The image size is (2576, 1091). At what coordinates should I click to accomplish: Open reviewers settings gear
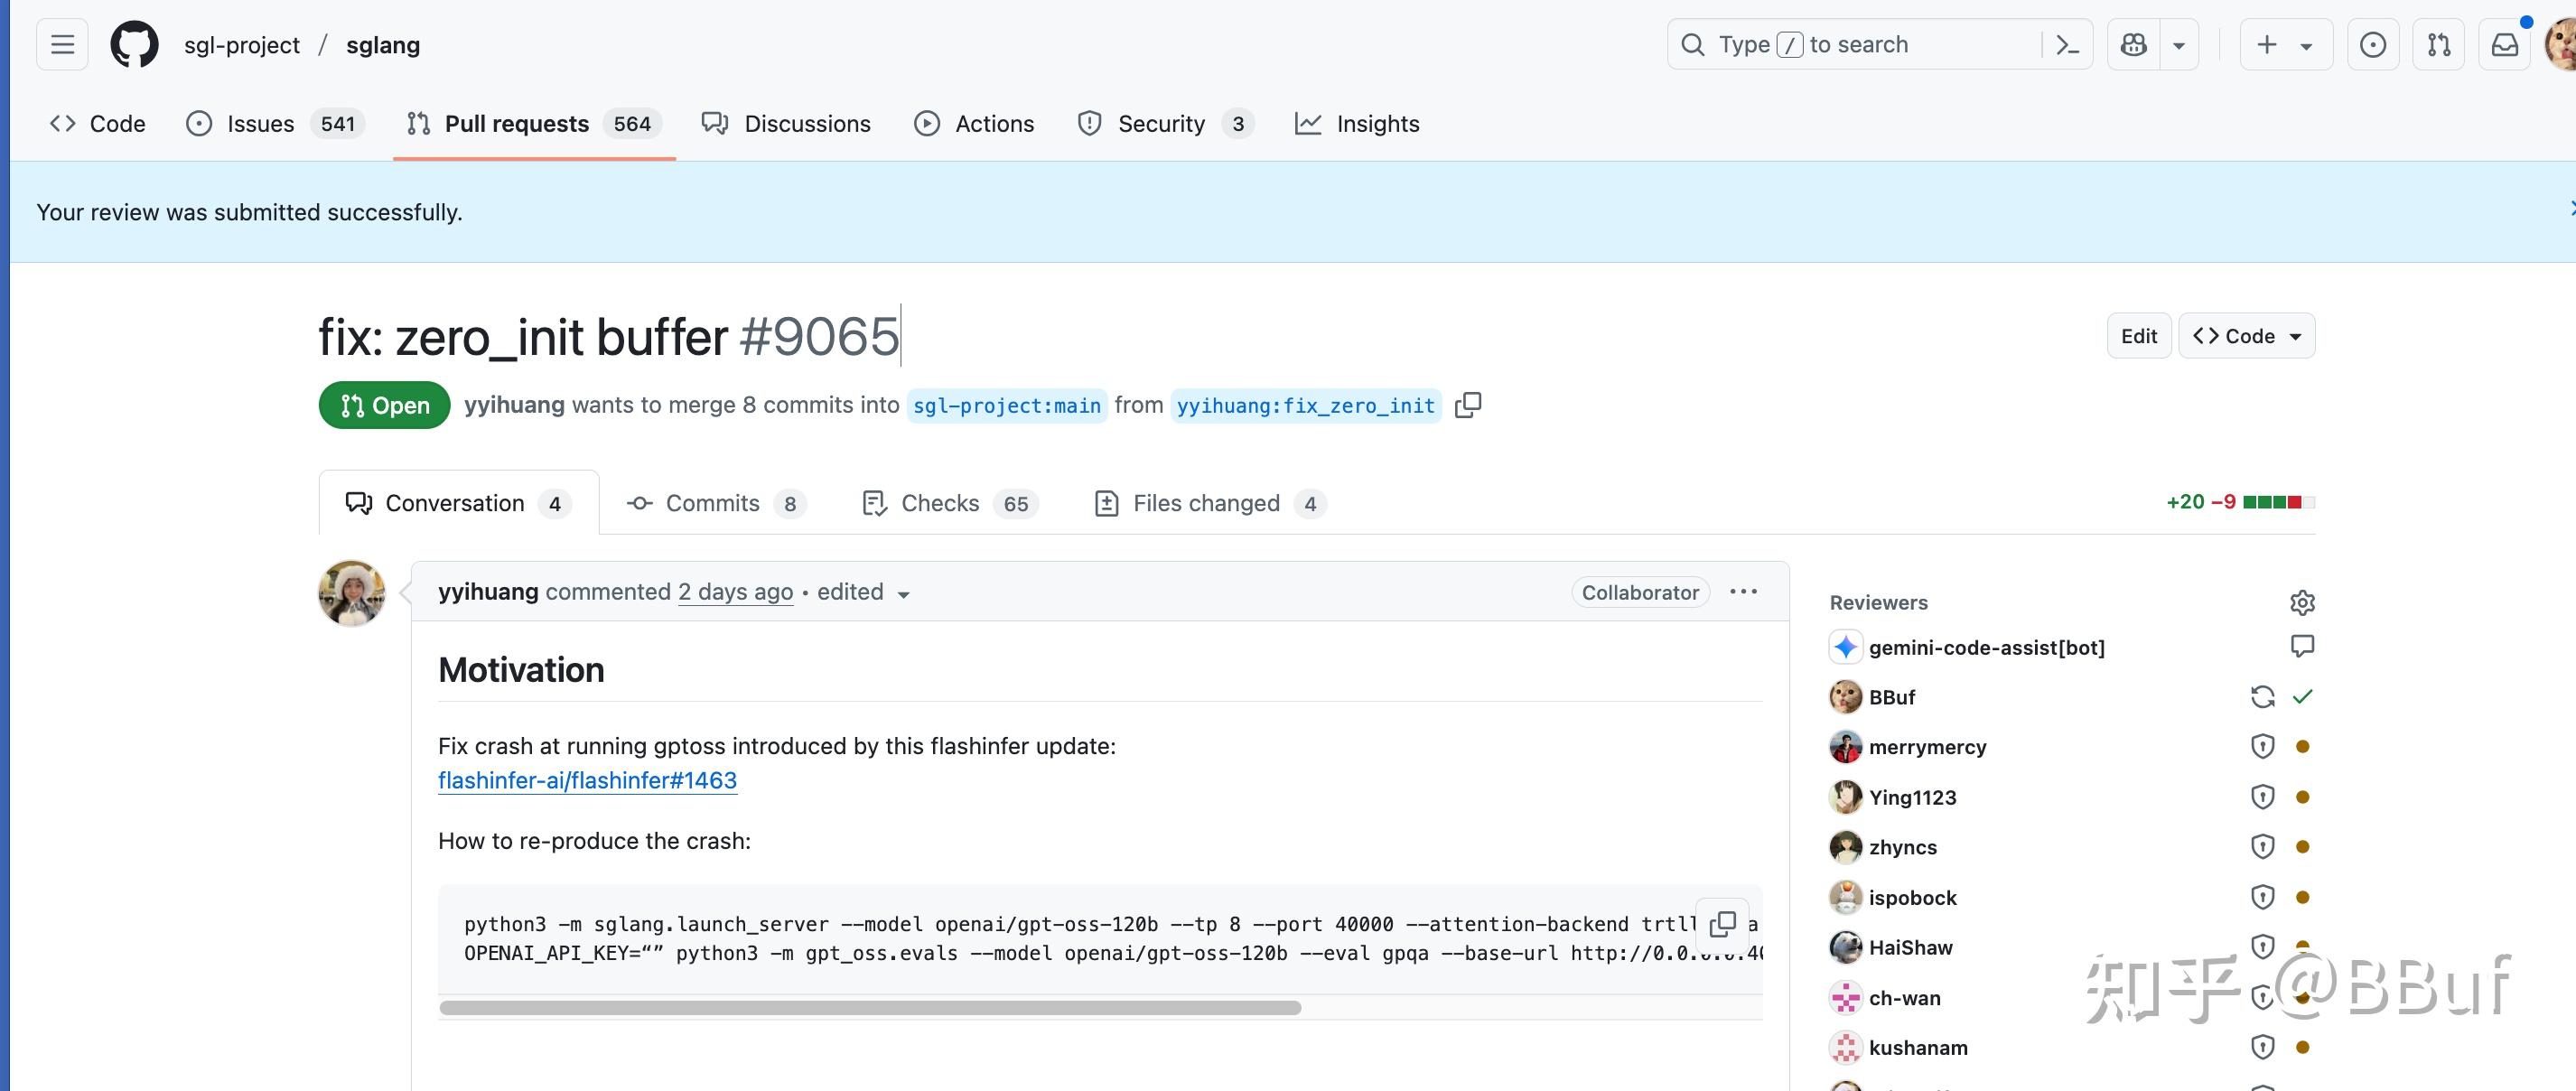coord(2302,602)
